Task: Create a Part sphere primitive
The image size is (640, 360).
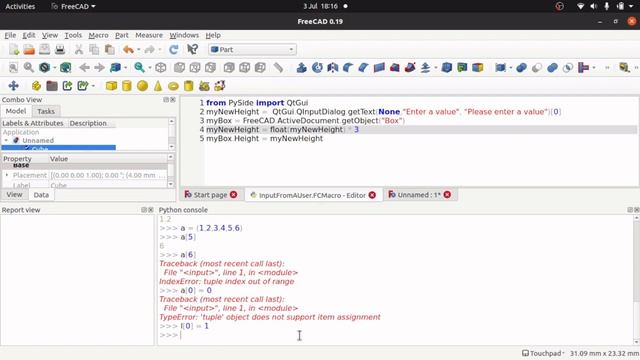Action: click(x=142, y=86)
